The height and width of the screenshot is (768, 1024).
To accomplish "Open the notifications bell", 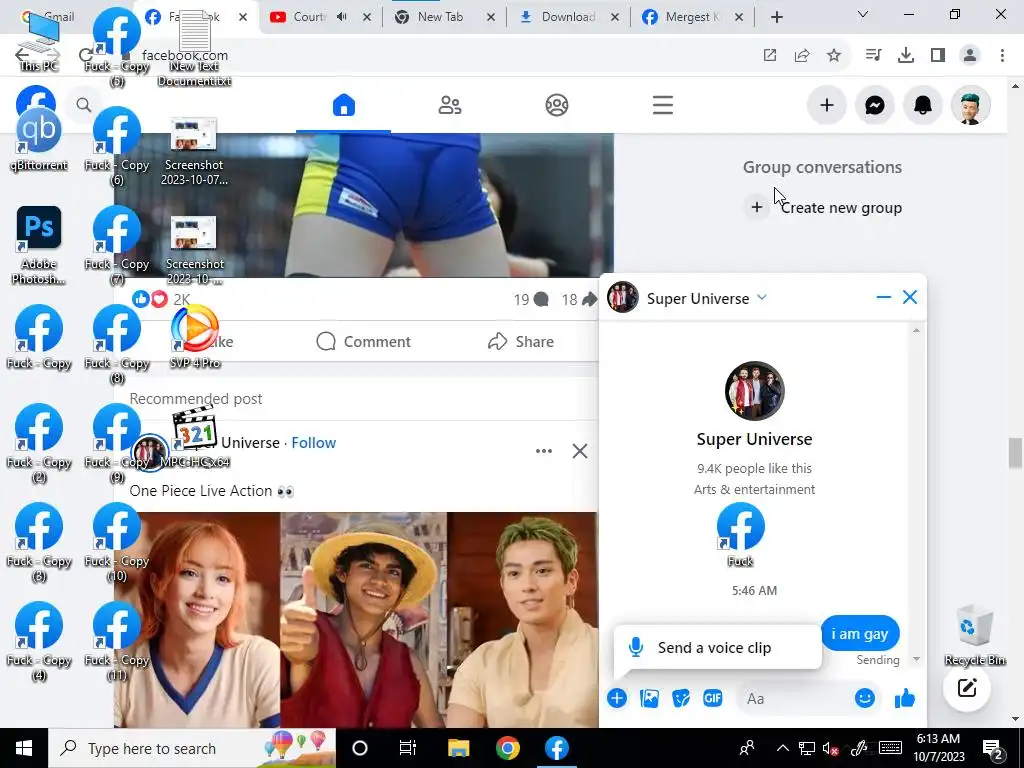I will click(922, 105).
